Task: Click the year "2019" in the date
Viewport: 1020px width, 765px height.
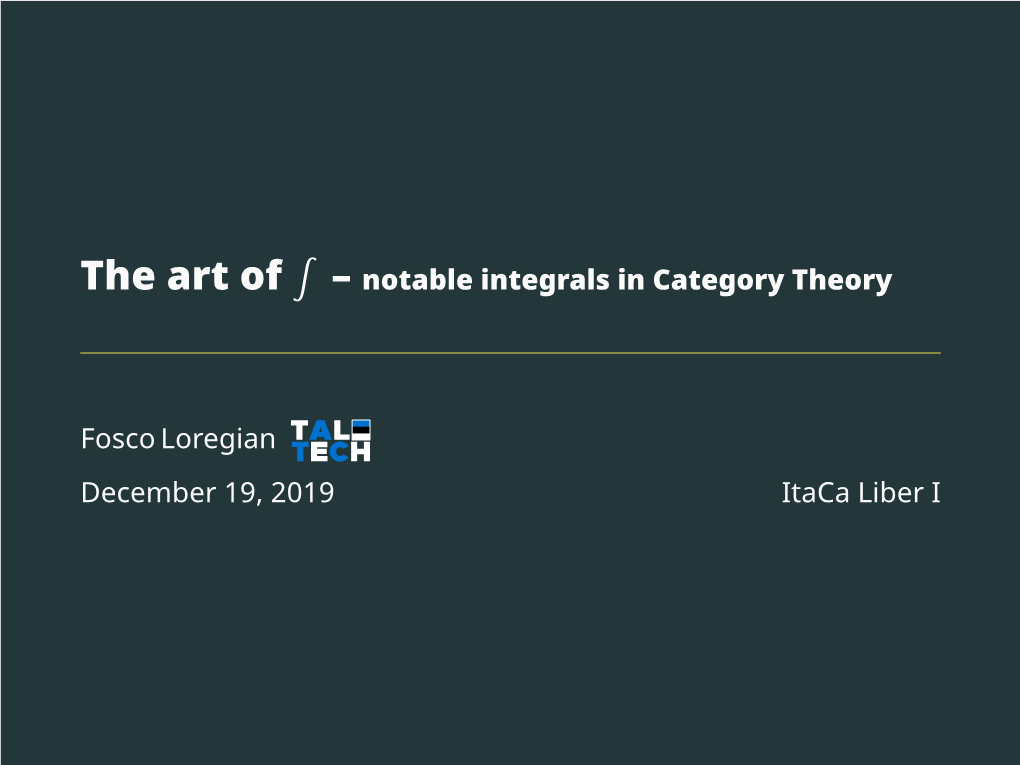Action: [301, 493]
